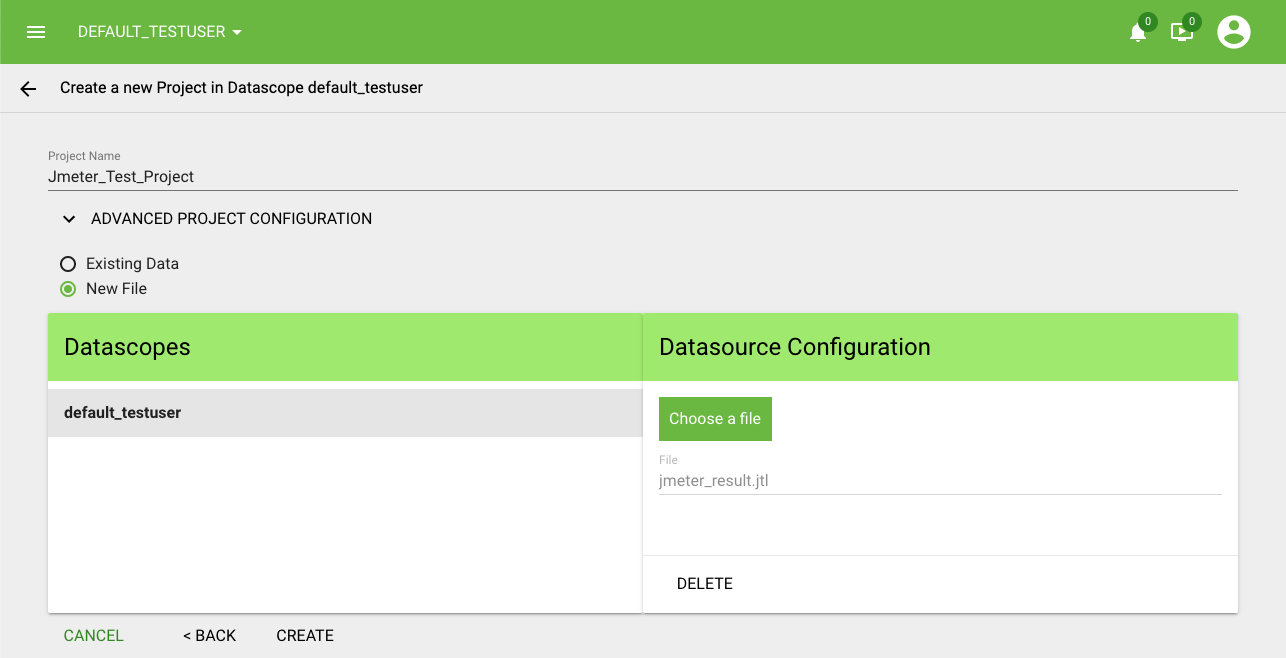Open the DEFAULT_TESTUSER datascope dropdown
Viewport: 1286px width, 658px height.
[160, 32]
